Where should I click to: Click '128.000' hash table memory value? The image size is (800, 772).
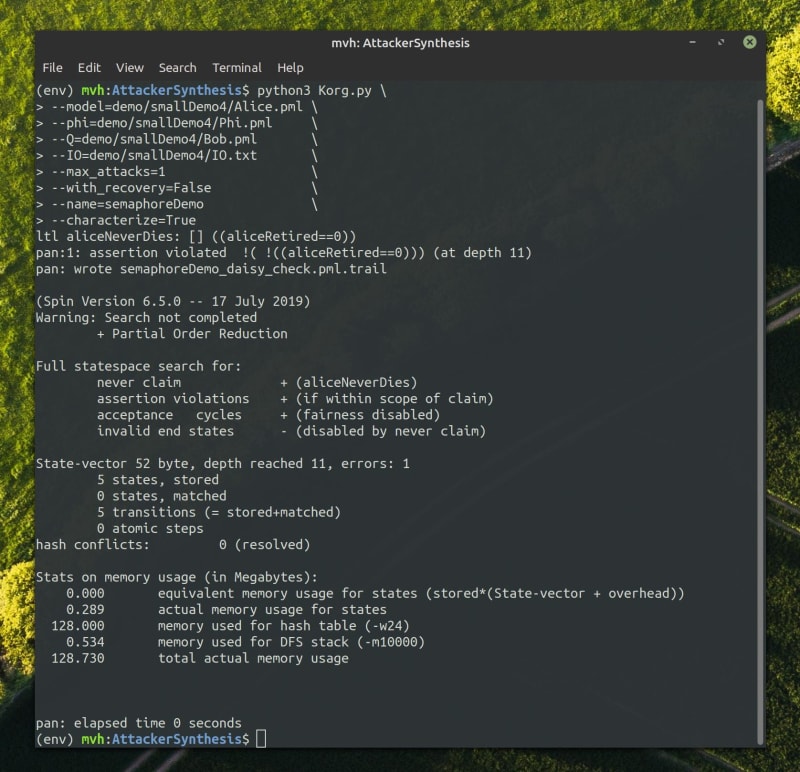tap(78, 627)
